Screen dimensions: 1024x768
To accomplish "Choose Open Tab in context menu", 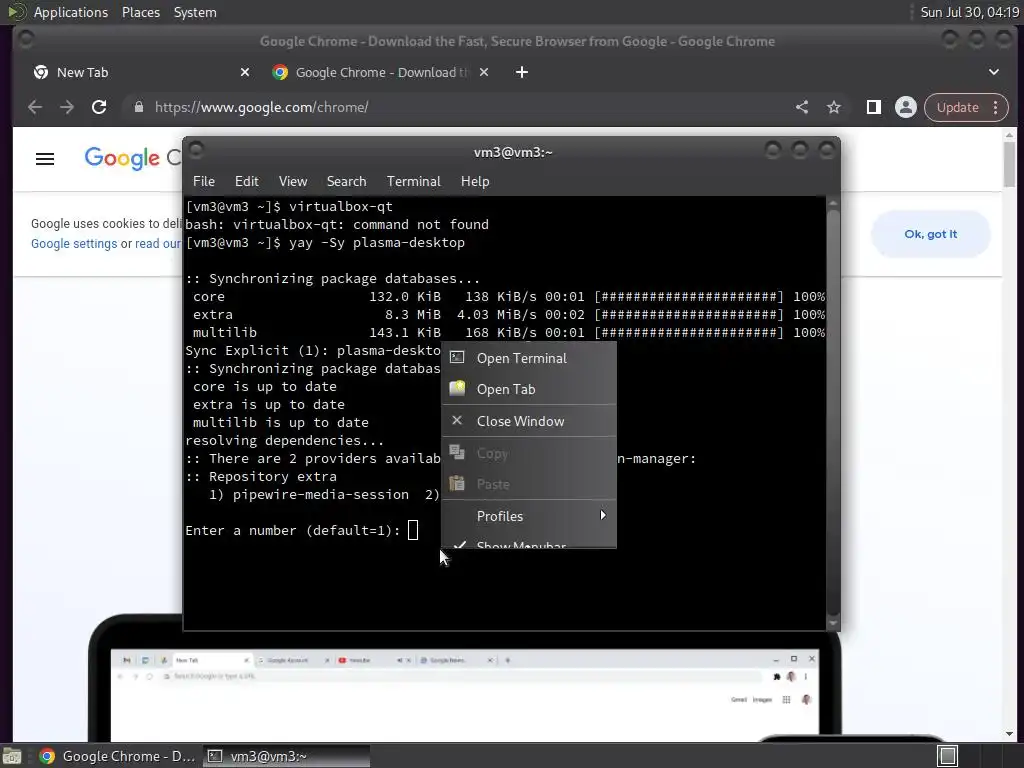I will click(529, 389).
